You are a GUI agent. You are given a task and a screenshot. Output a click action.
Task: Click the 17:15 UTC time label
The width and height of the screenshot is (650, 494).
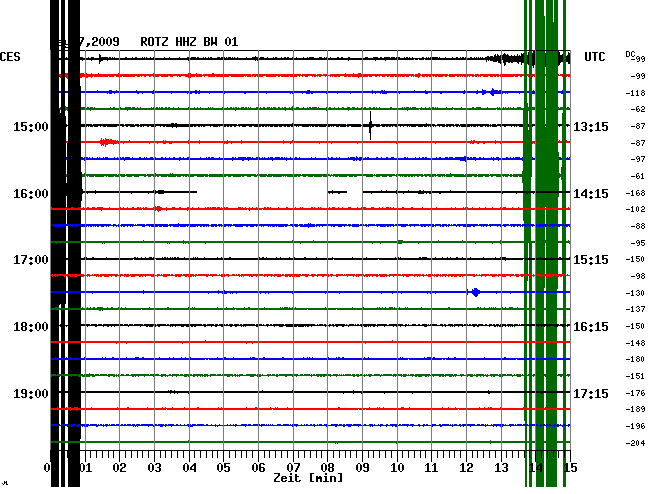591,393
